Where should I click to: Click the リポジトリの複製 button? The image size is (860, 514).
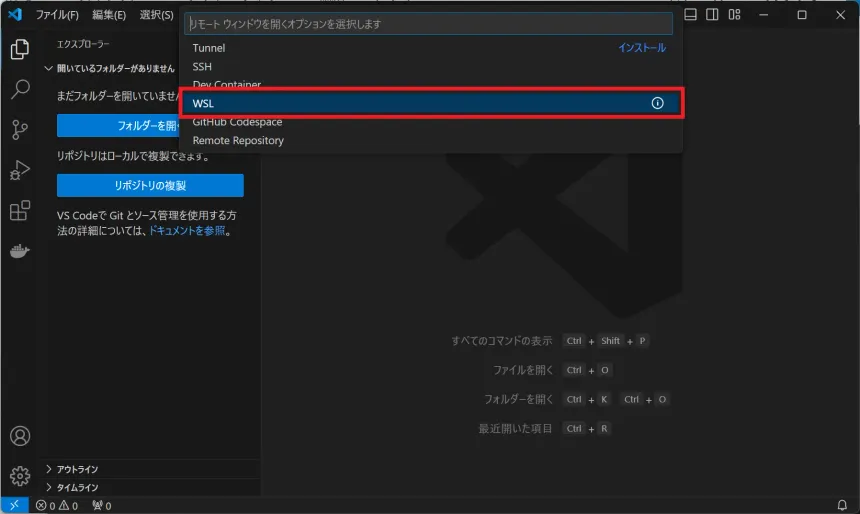click(150, 186)
